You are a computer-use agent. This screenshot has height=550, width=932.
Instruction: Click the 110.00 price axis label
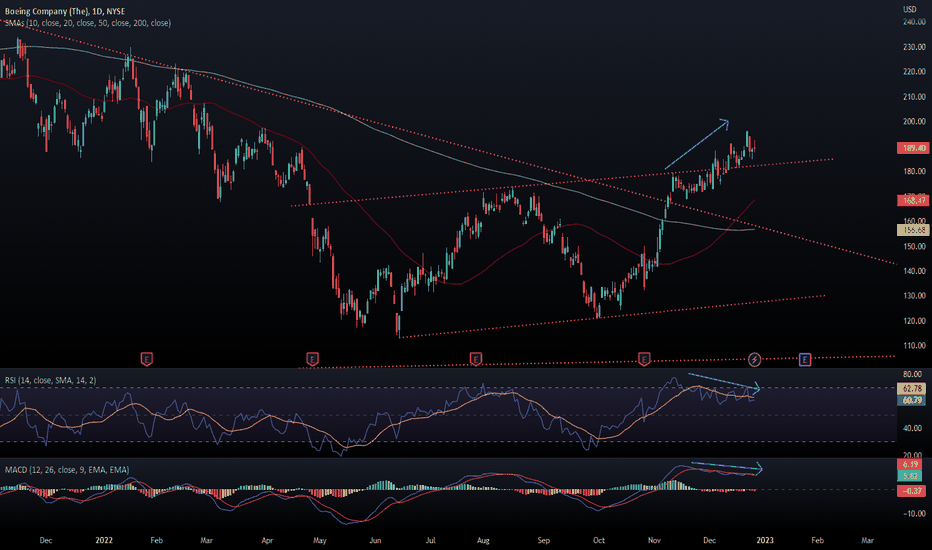[x=914, y=345]
